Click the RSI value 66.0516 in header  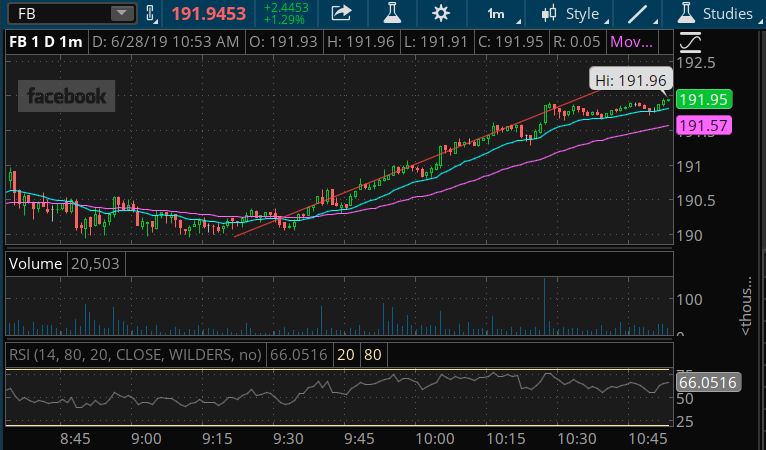point(298,354)
